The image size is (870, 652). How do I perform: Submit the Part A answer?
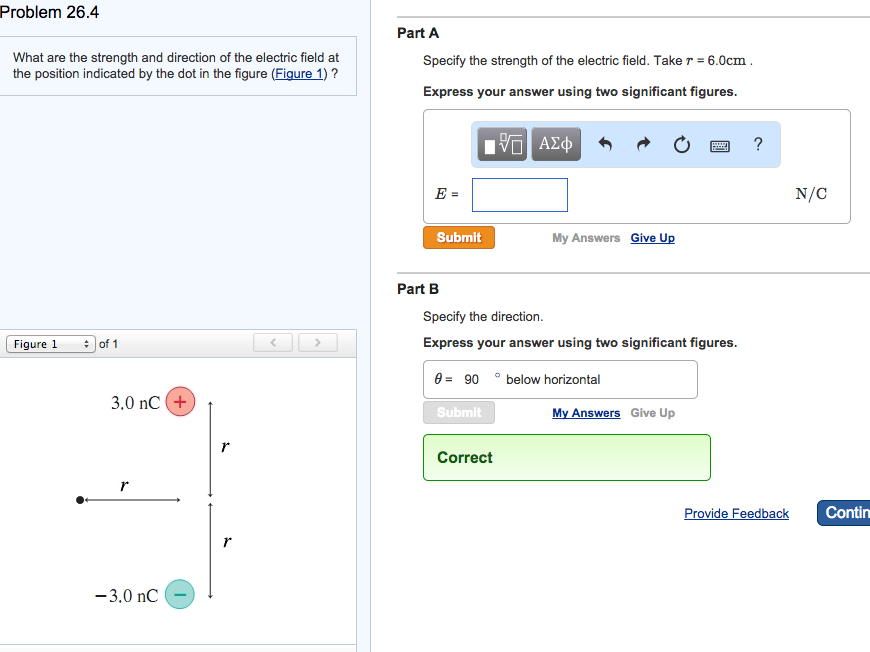click(x=459, y=237)
